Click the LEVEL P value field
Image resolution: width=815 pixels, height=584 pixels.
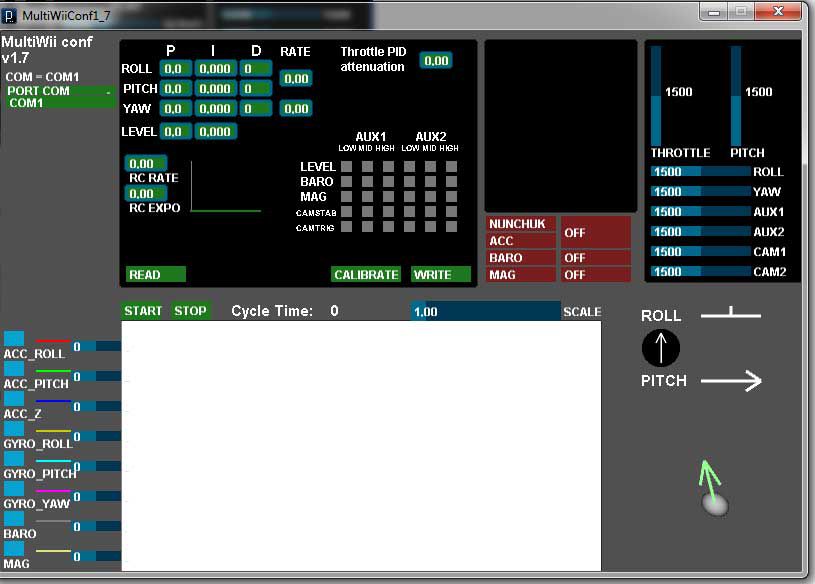click(x=175, y=131)
